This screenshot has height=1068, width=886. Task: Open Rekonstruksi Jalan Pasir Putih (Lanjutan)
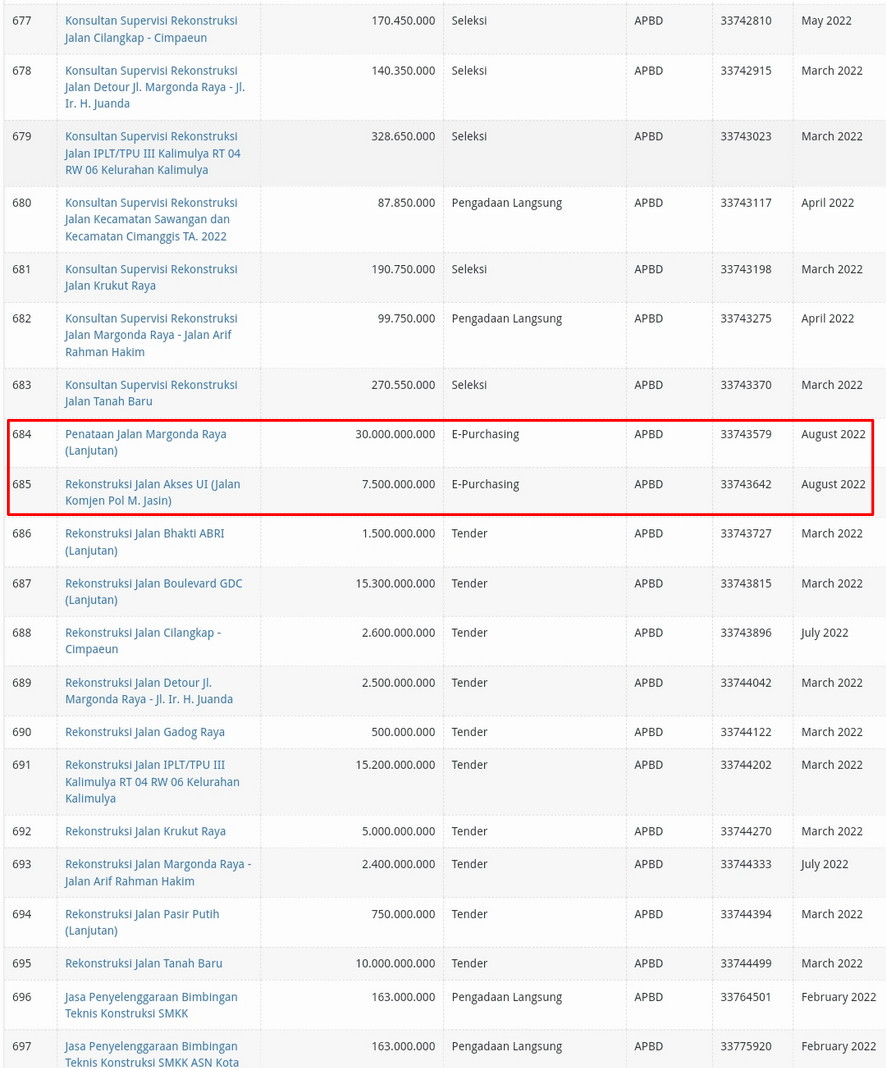click(x=141, y=915)
